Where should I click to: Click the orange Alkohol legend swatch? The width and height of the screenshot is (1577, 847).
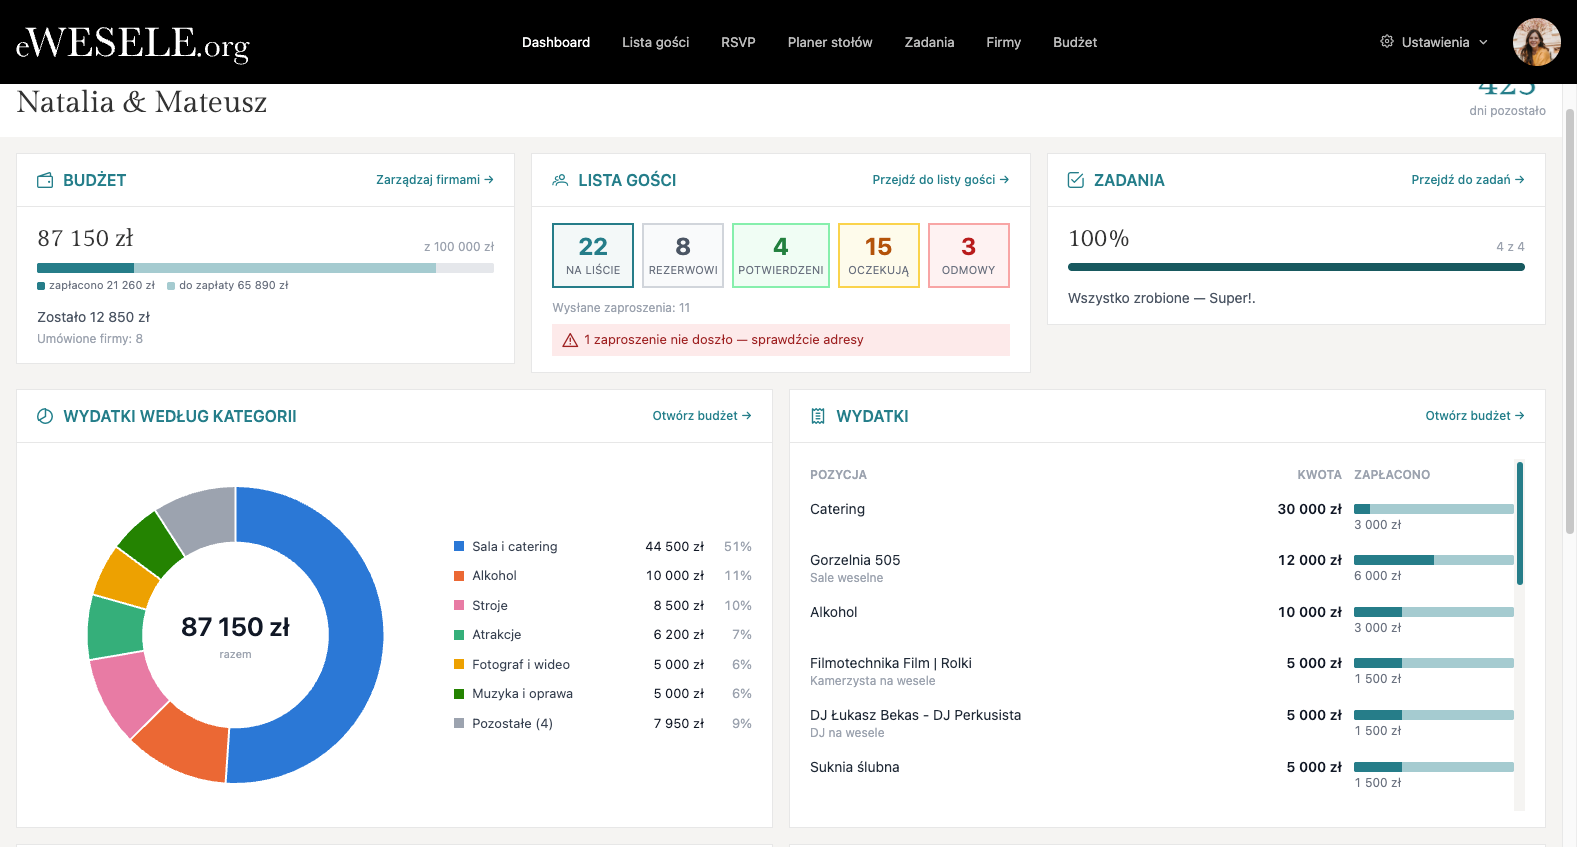click(x=459, y=576)
